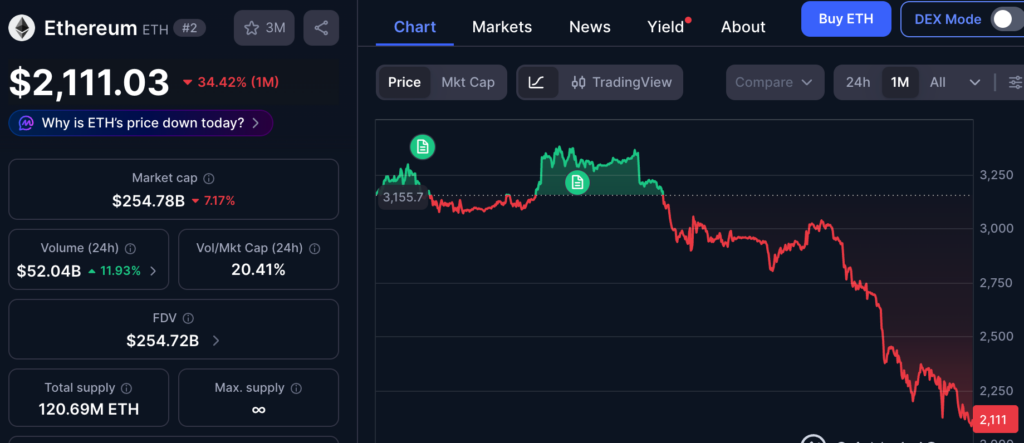Select the line chart view icon

[537, 82]
